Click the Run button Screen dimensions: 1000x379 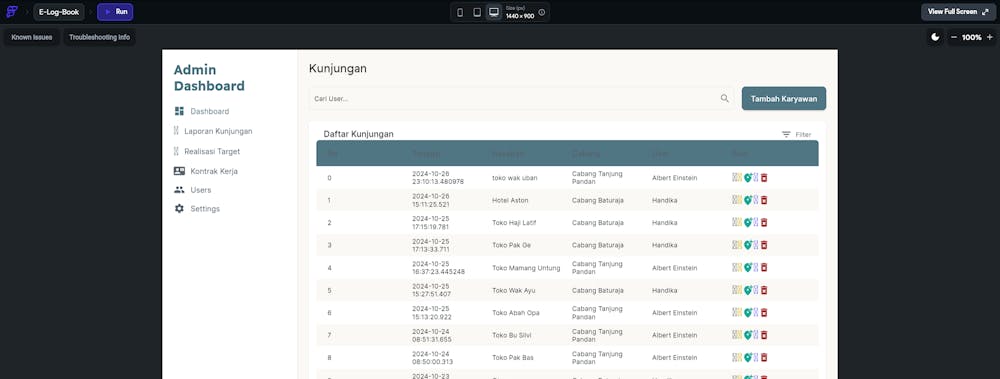[x=115, y=11]
